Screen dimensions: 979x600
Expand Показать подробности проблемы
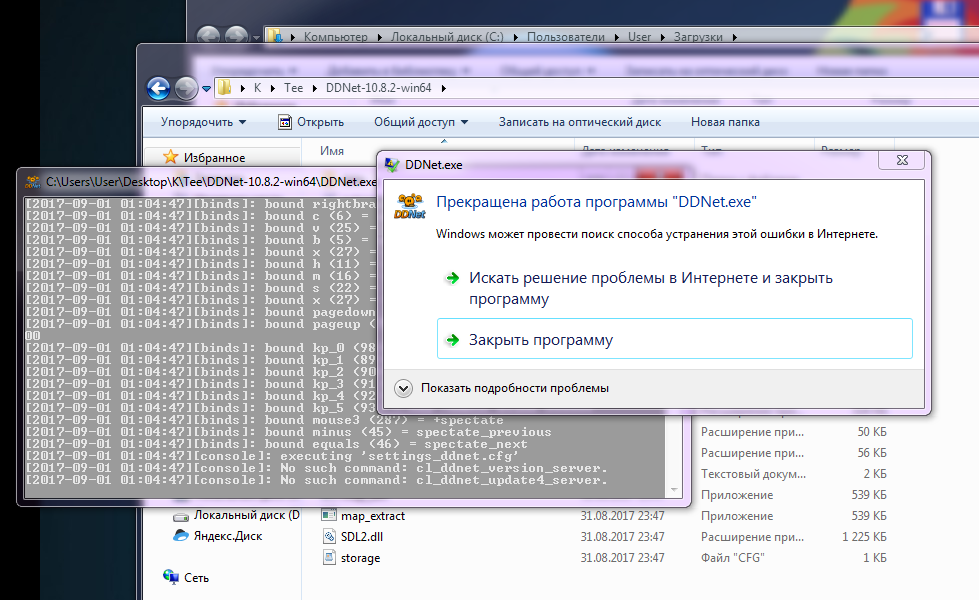coord(404,388)
